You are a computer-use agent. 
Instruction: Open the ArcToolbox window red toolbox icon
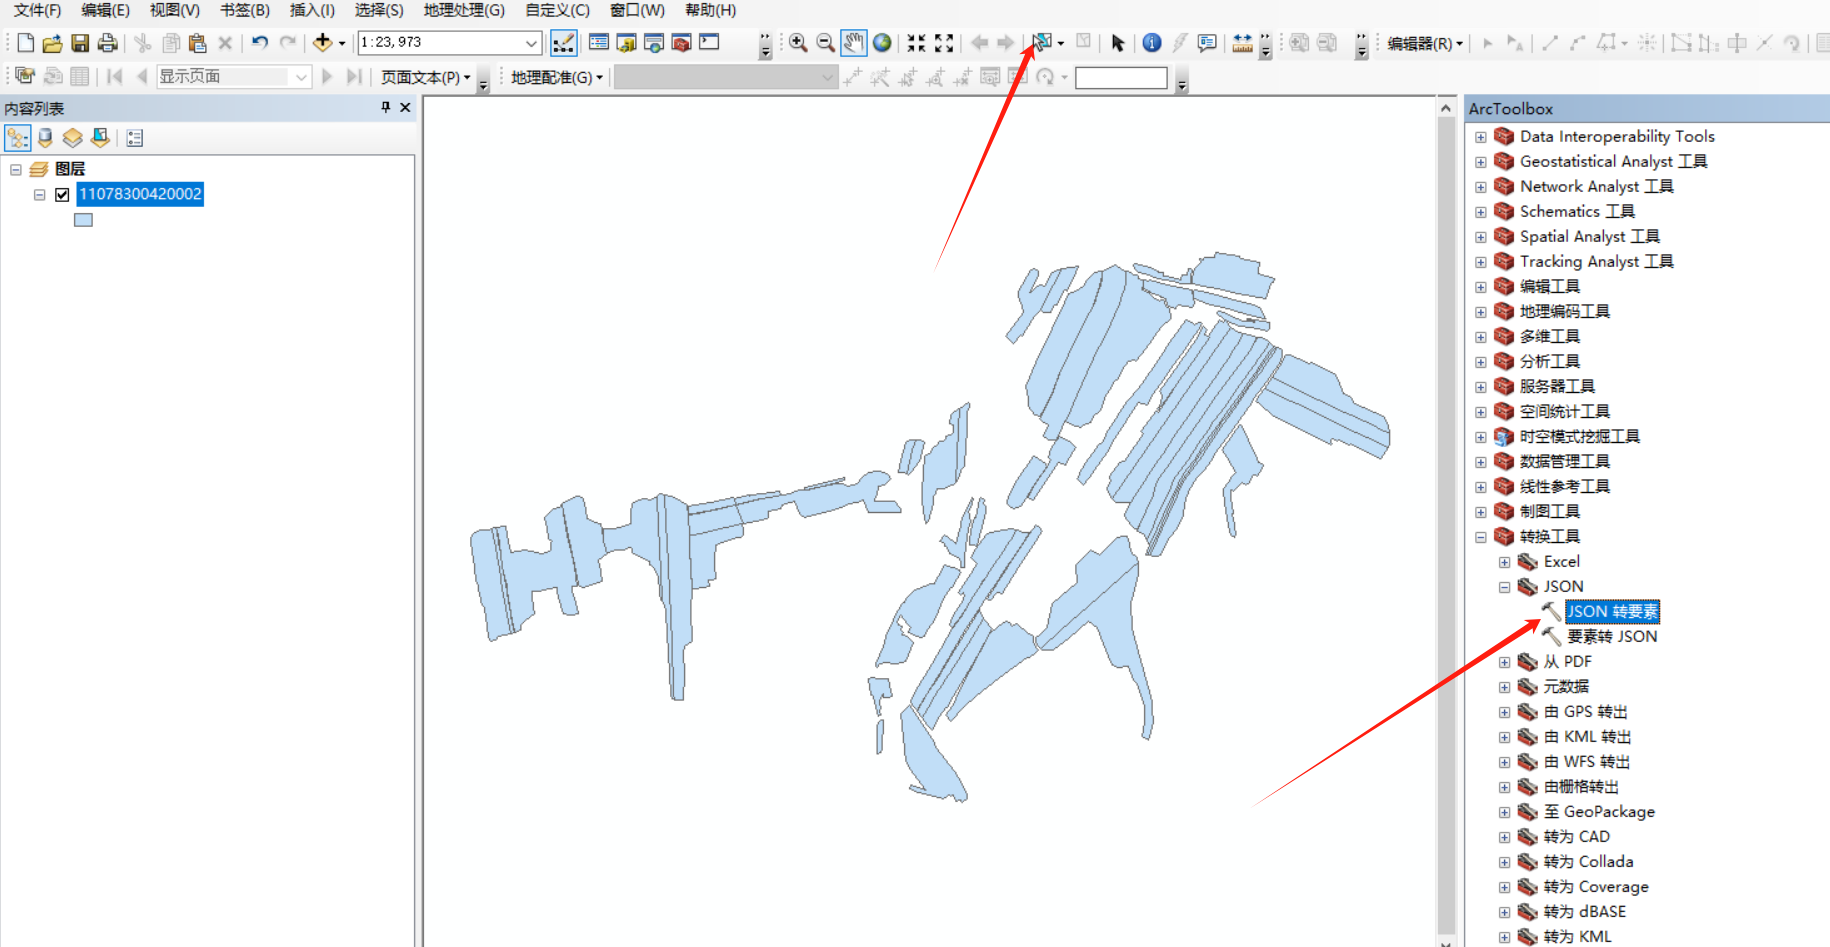pos(682,42)
